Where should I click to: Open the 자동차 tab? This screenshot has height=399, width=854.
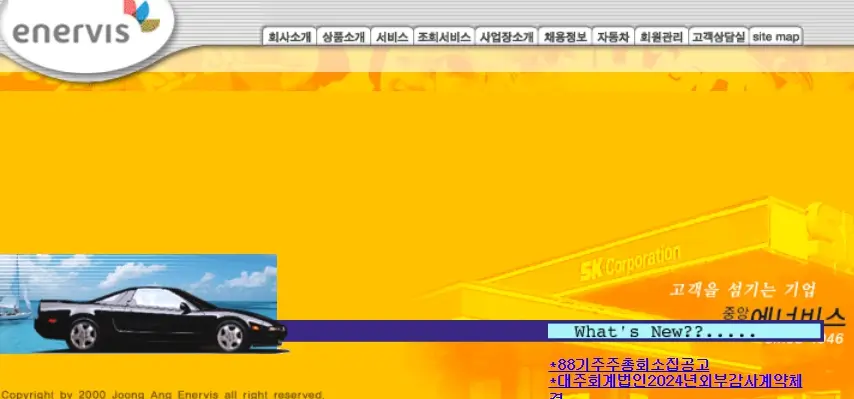tap(613, 36)
